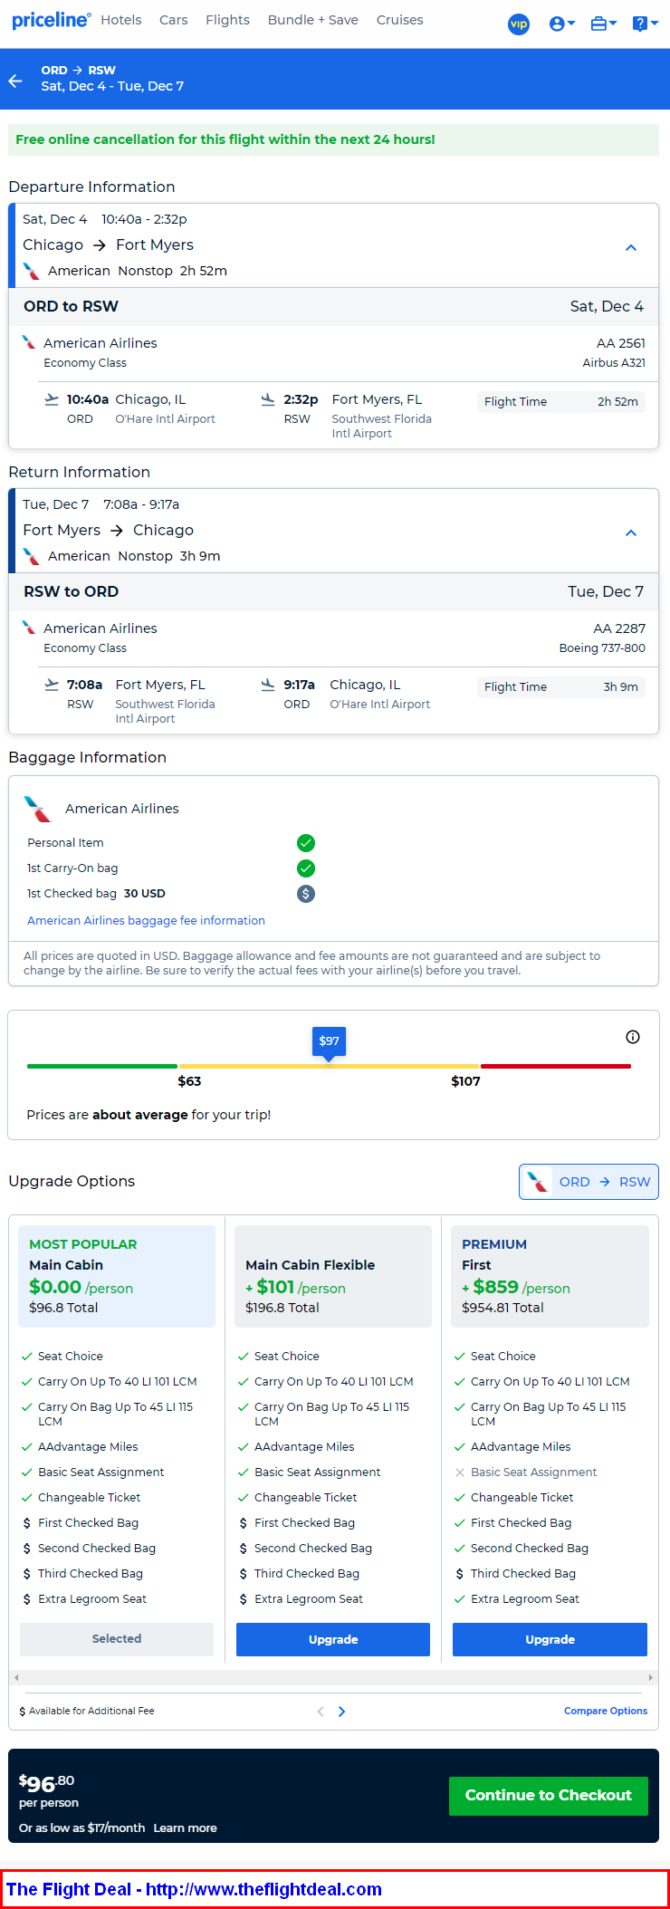Click the upgrade options horizontal scrollbar

[333, 1677]
